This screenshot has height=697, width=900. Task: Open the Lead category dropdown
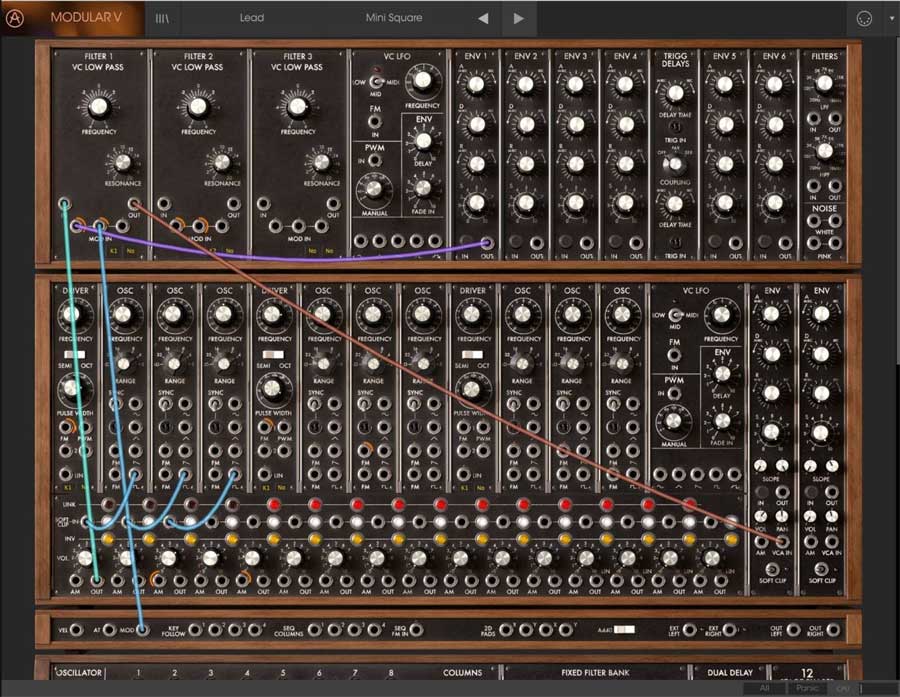(x=252, y=18)
